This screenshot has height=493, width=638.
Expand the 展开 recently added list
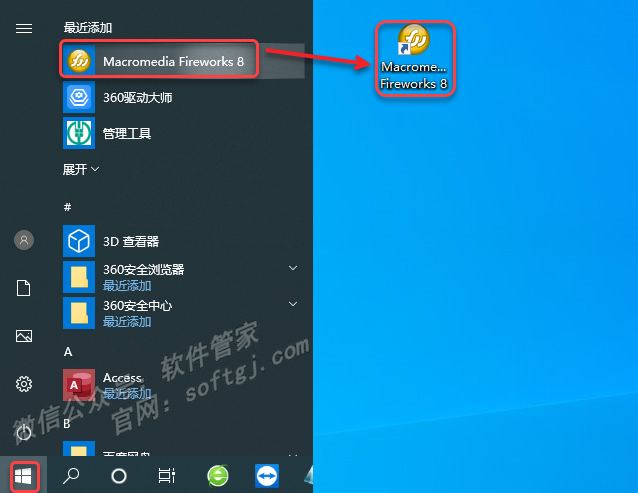click(x=81, y=169)
